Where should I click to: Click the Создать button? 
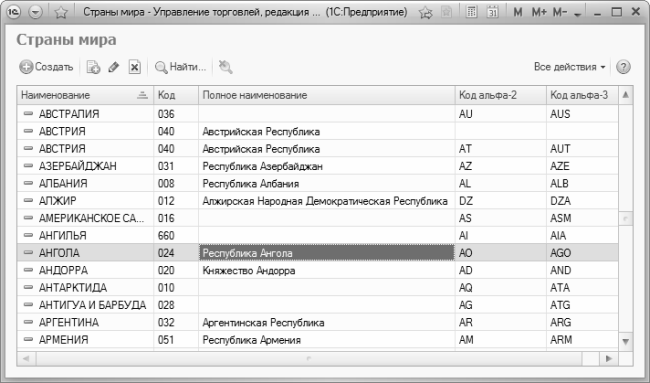click(46, 67)
